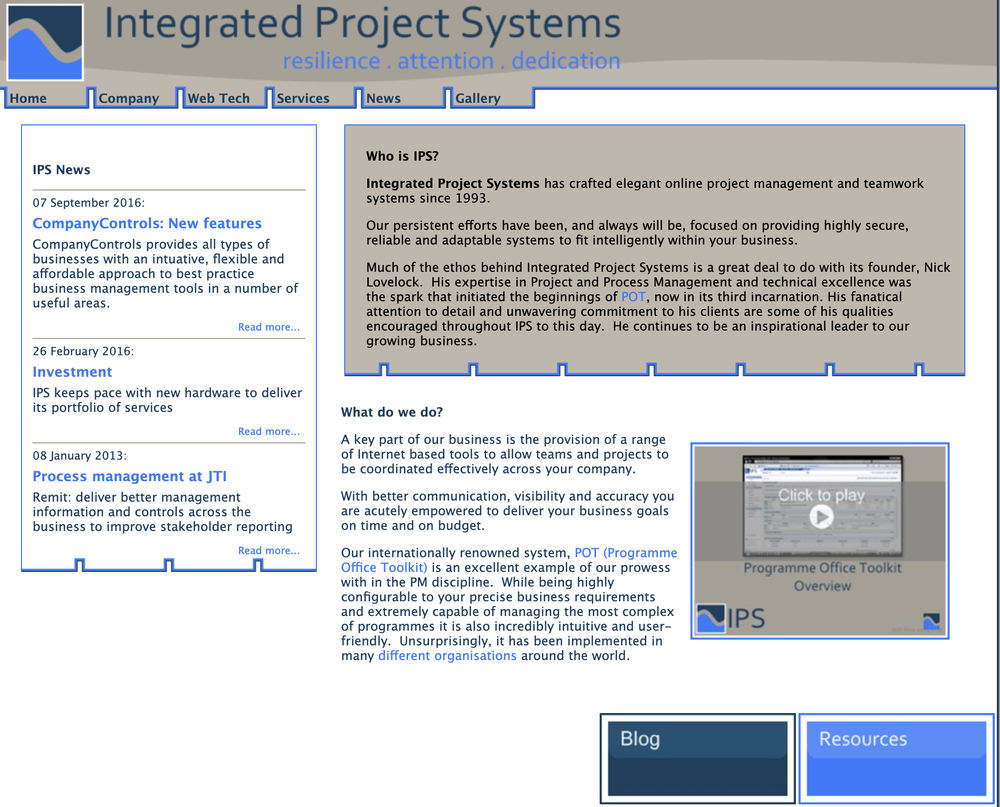Screen dimensions: 1000x807
Task: Click the IPS logo inside video thumbnail
Action: [x=731, y=618]
